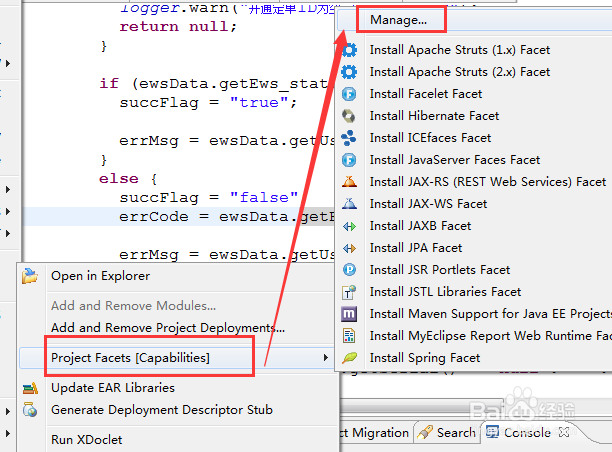Image resolution: width=612 pixels, height=452 pixels.
Task: Choose Add and Remove Project Deployments...
Action: point(168,327)
